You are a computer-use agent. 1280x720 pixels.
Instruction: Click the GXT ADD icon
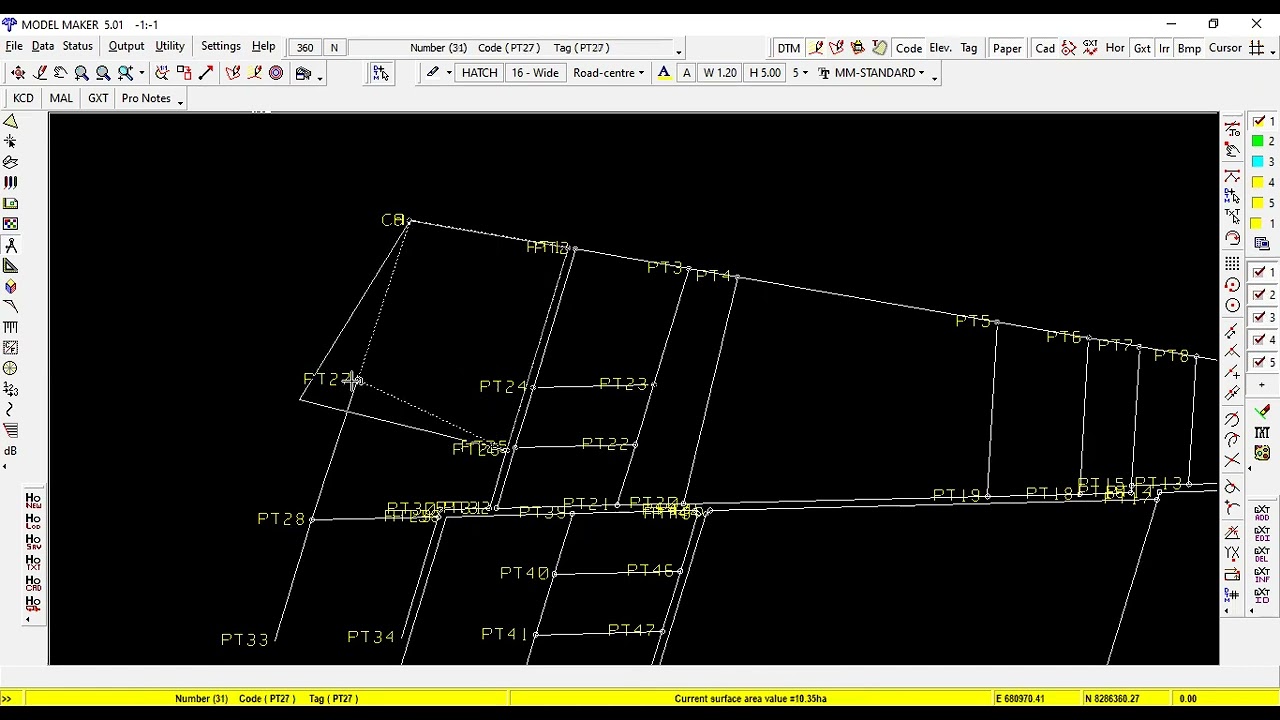pos(1262,512)
